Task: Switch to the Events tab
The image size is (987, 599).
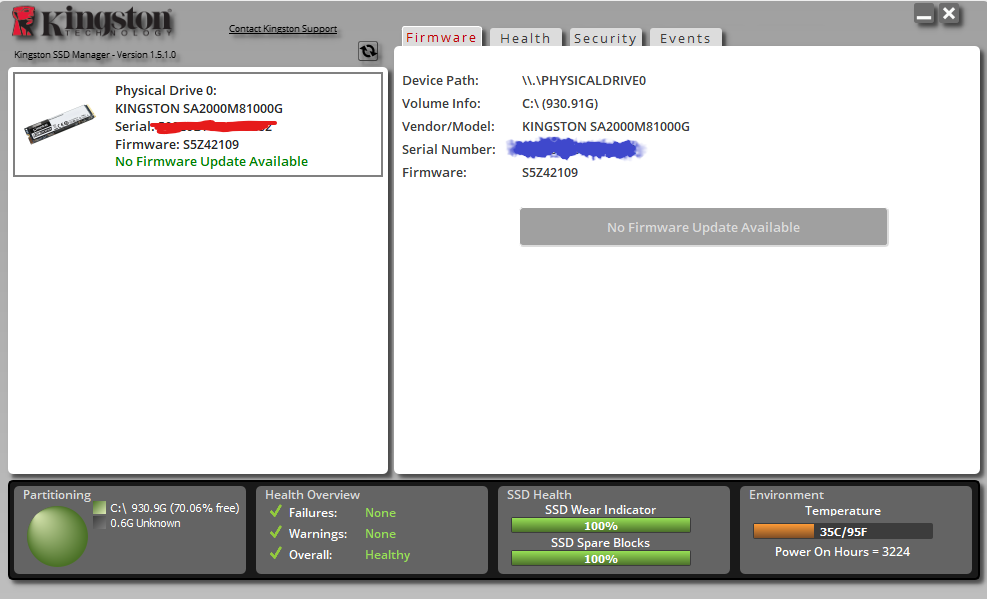Action: [685, 38]
